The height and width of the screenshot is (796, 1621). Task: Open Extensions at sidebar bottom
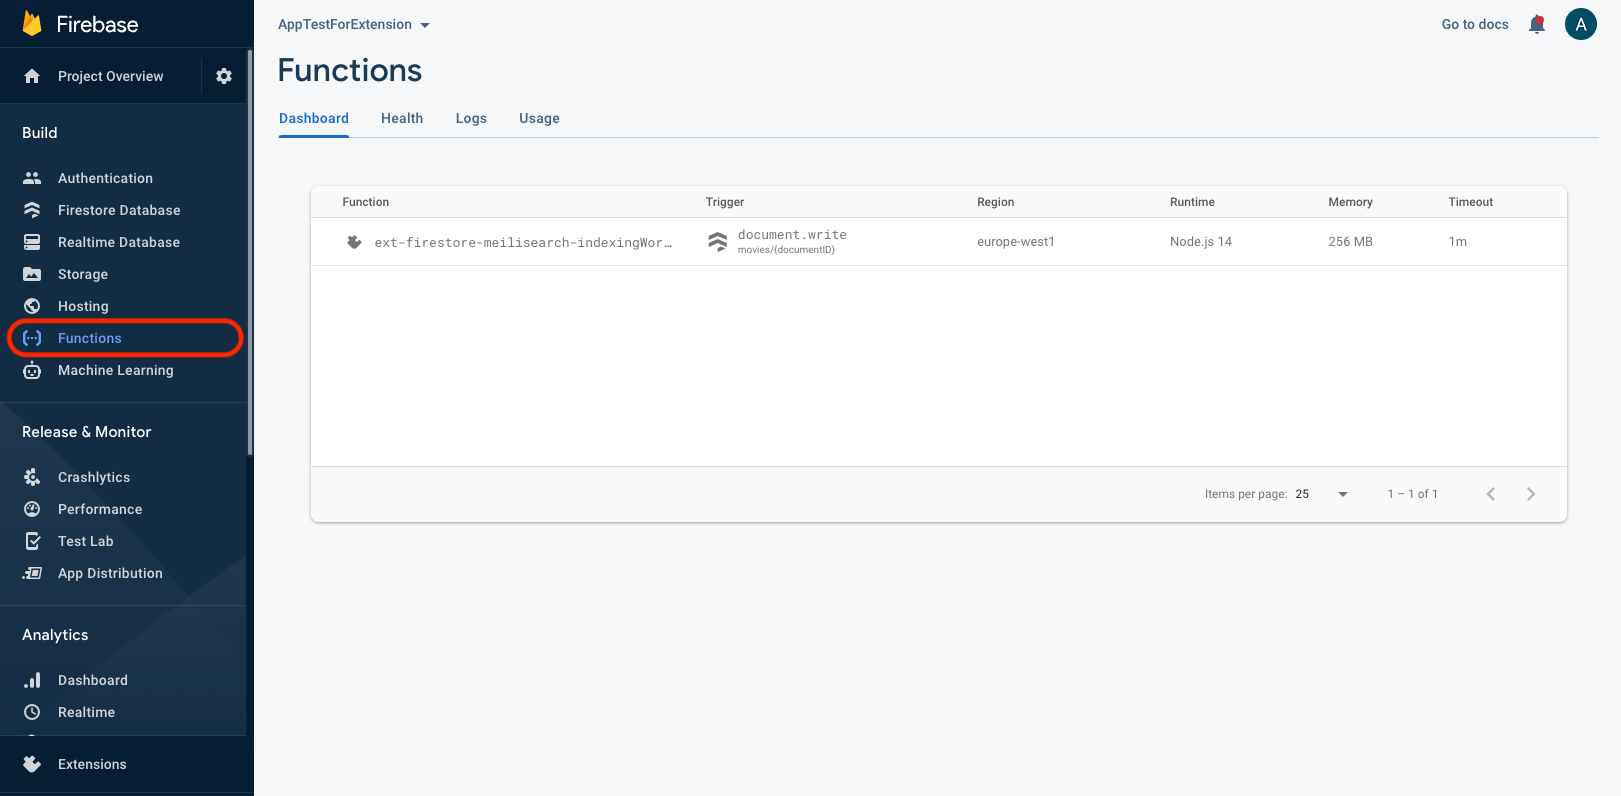pyautogui.click(x=92, y=764)
